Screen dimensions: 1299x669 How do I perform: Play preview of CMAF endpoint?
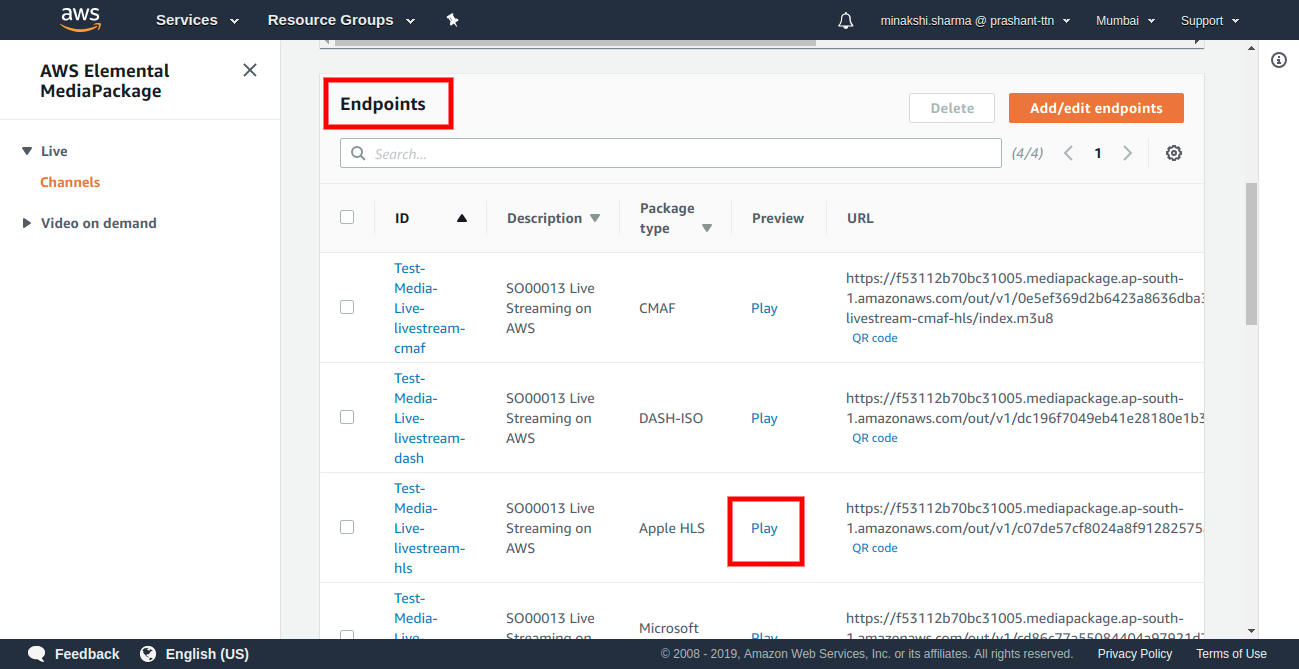(764, 308)
